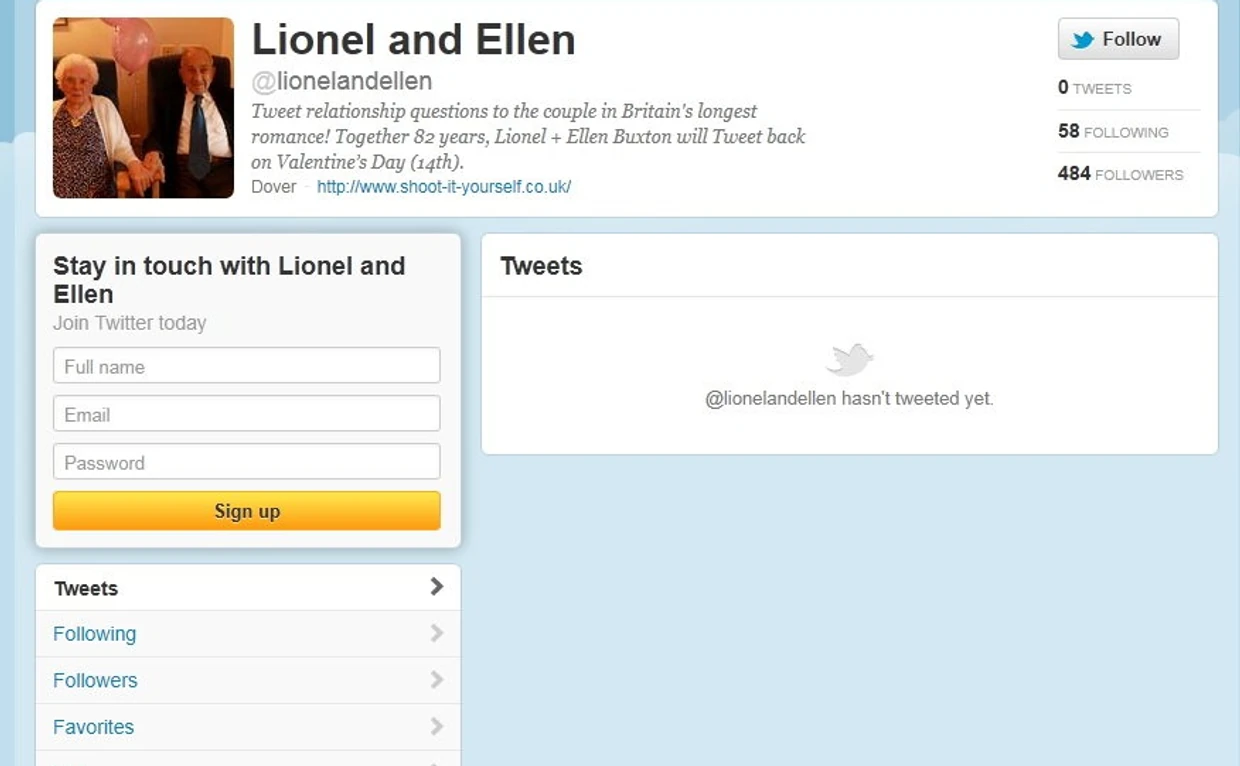This screenshot has height=766, width=1240.
Task: Click the yellow Sign up button
Action: pyautogui.click(x=246, y=511)
